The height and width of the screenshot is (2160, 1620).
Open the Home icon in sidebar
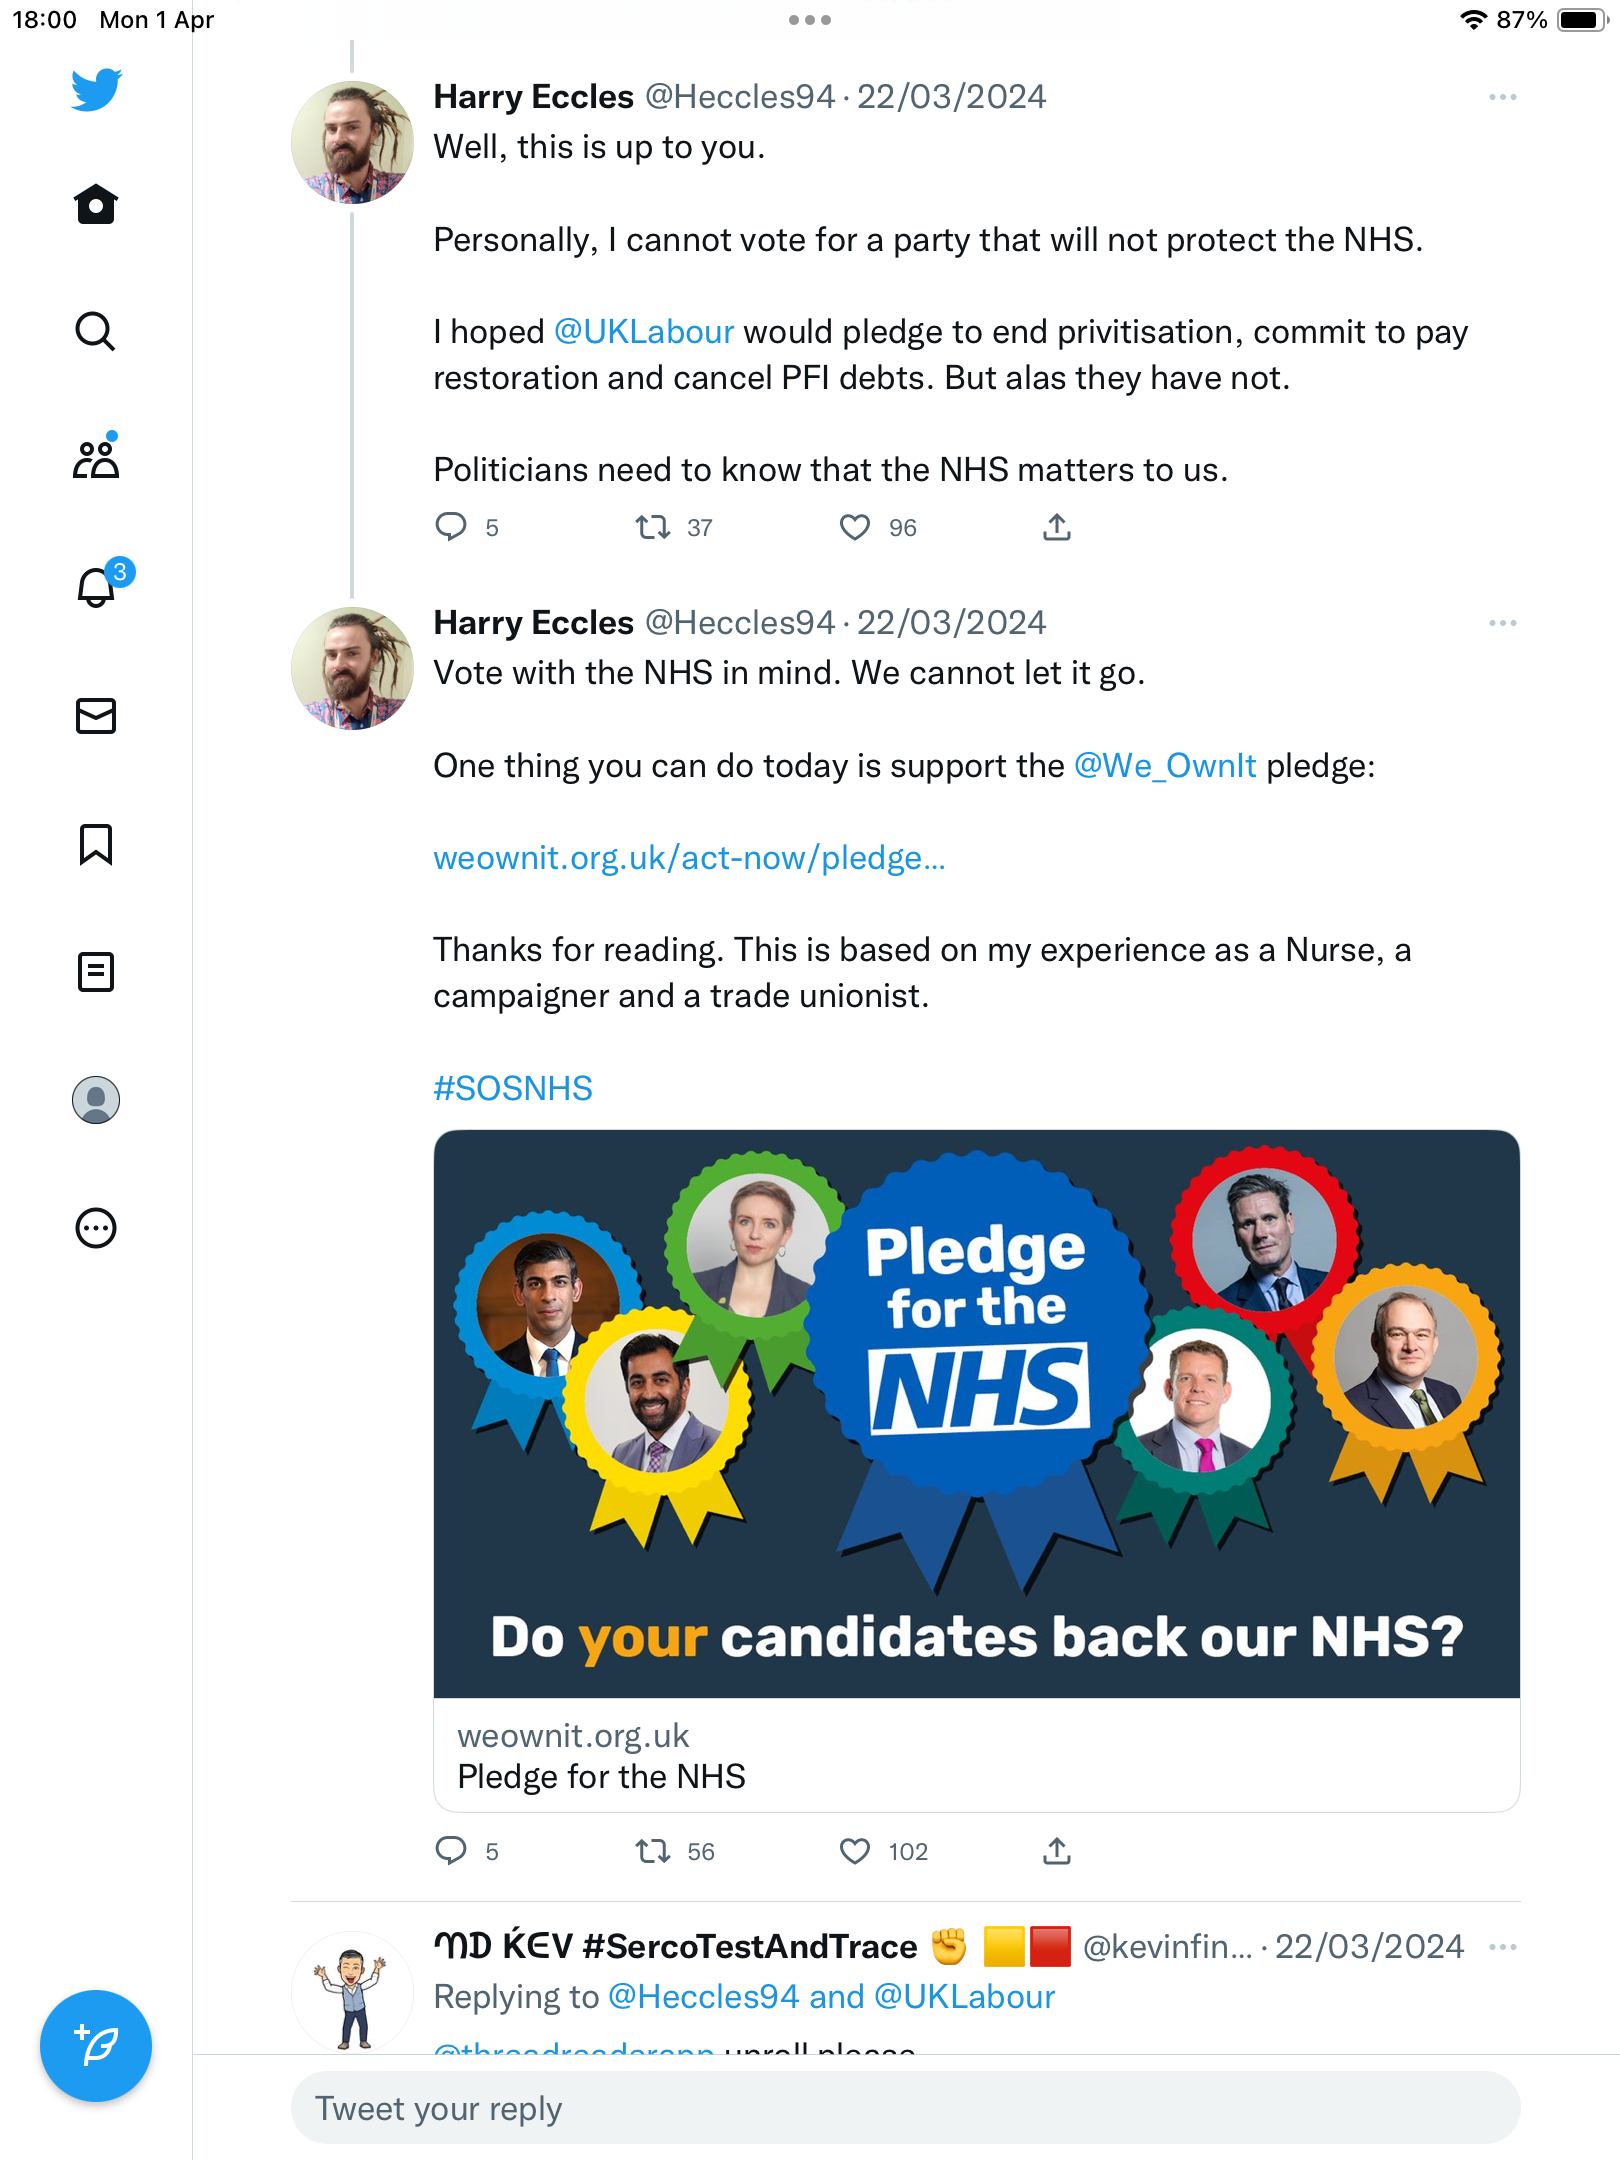pos(96,204)
